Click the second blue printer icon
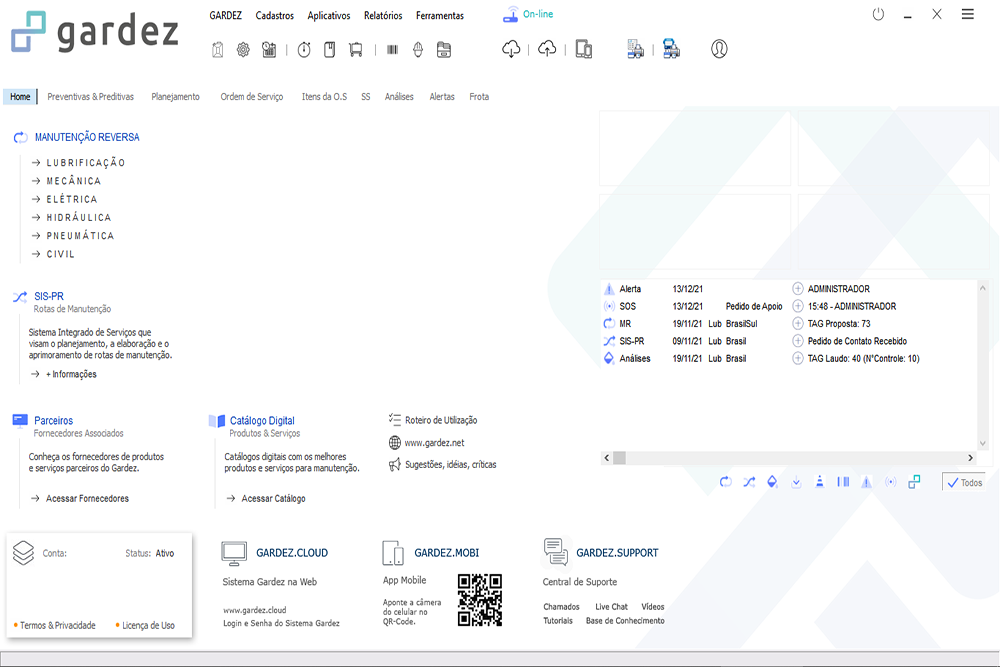 click(671, 48)
